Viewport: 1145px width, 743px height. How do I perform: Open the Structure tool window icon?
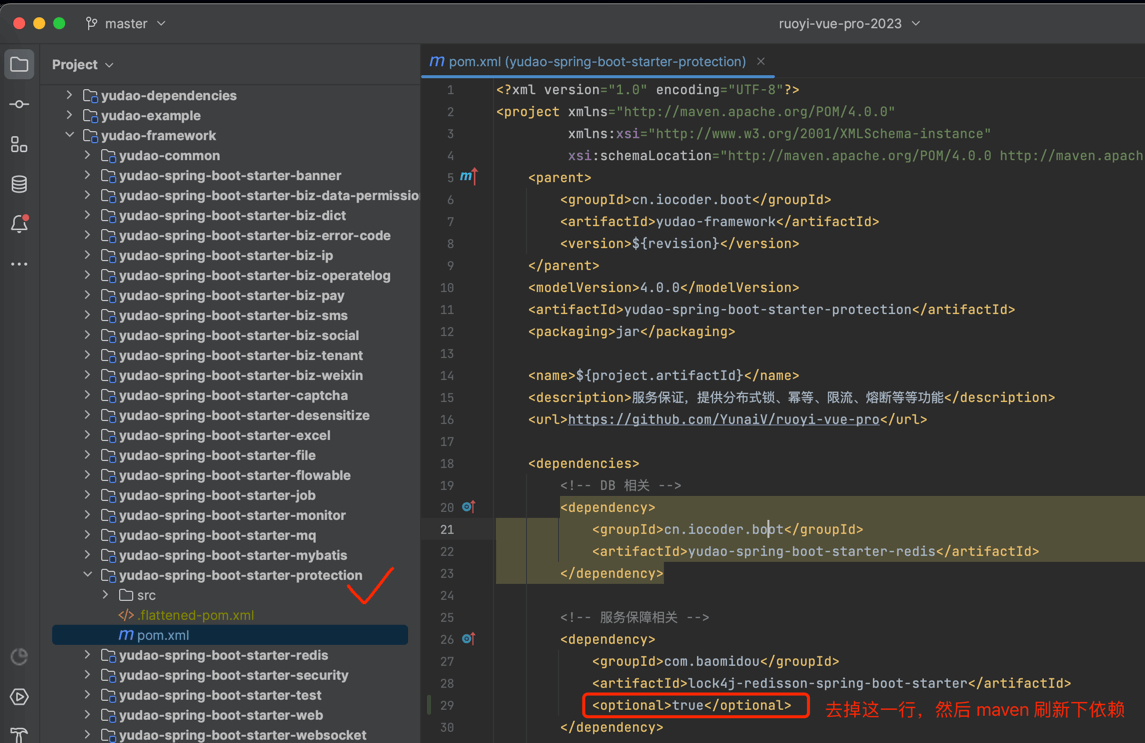tap(19, 145)
